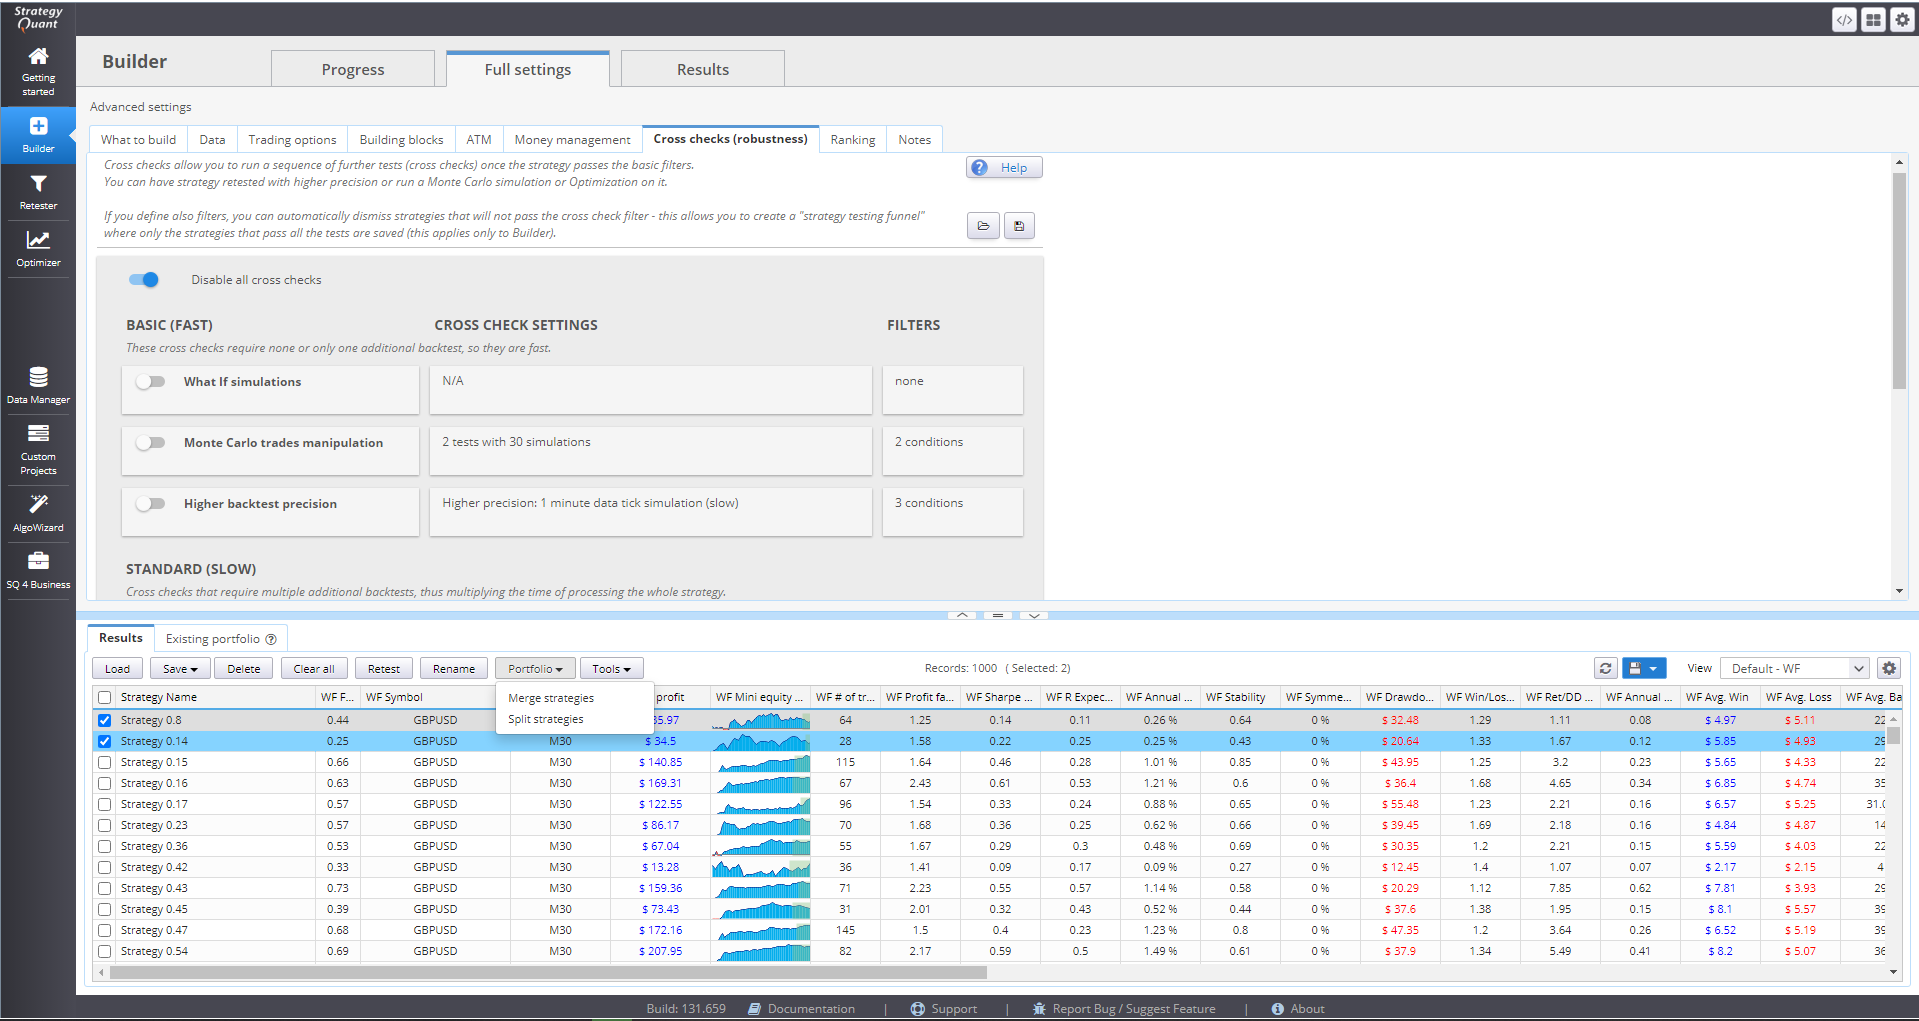Click the Report Bug / Suggest Feature link
Image resolution: width=1919 pixels, height=1021 pixels.
pyautogui.click(x=1133, y=1009)
